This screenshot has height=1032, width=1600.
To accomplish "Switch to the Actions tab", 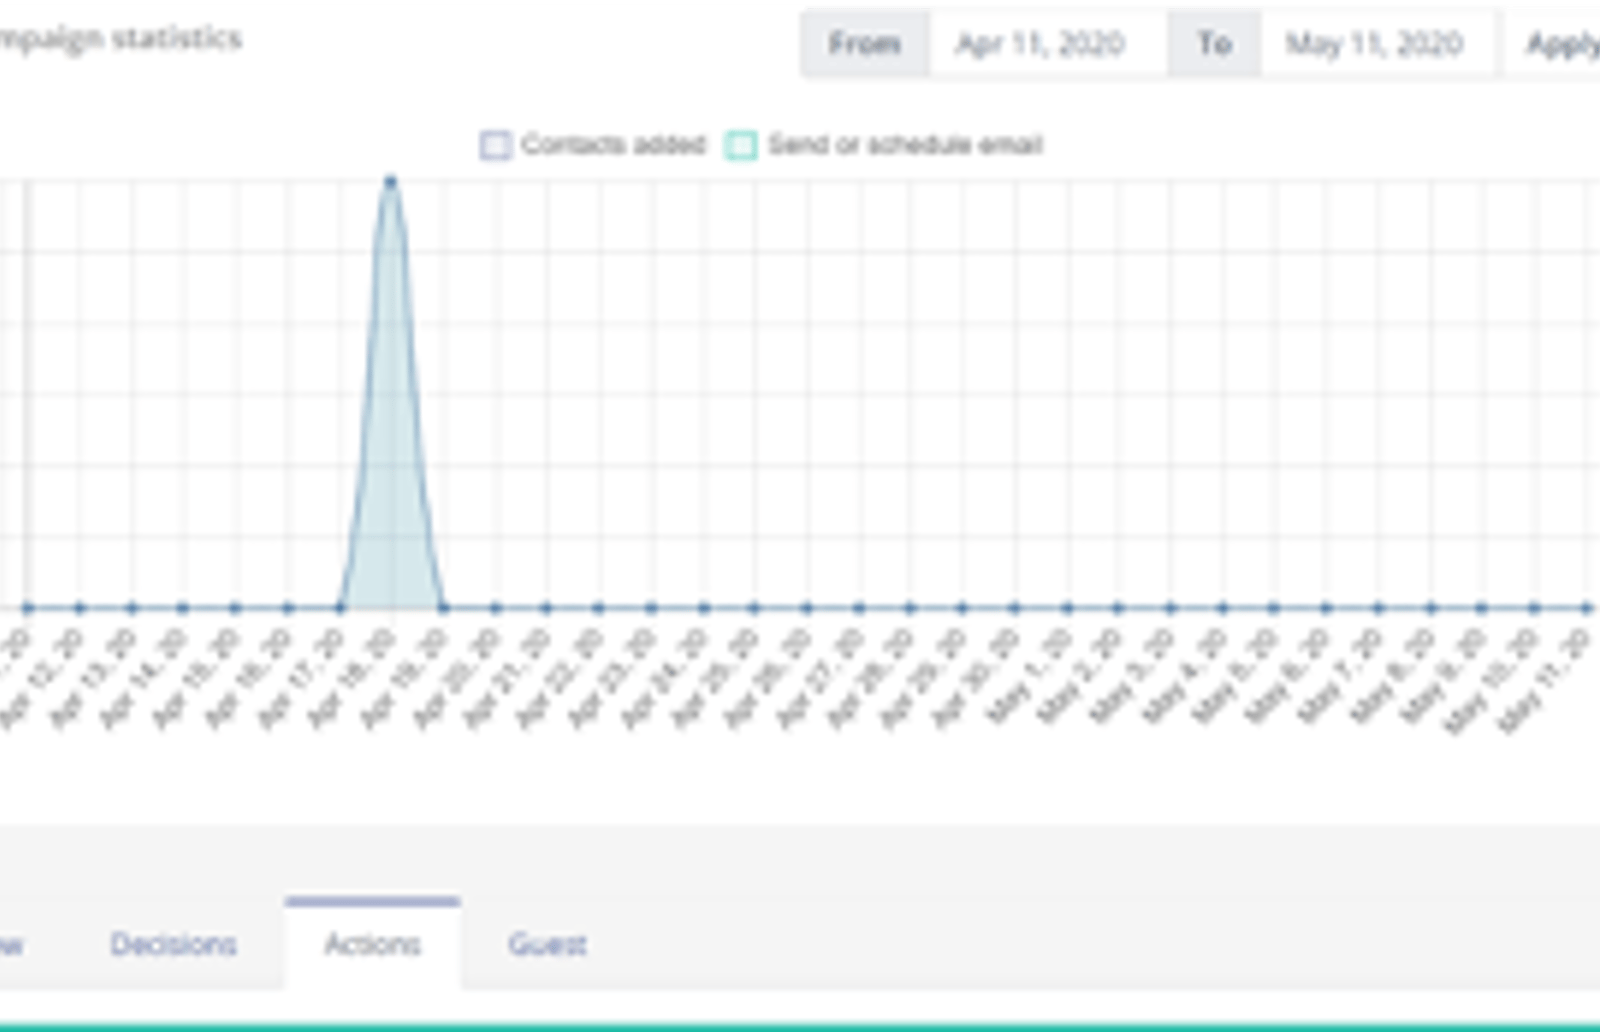I will click(x=372, y=944).
